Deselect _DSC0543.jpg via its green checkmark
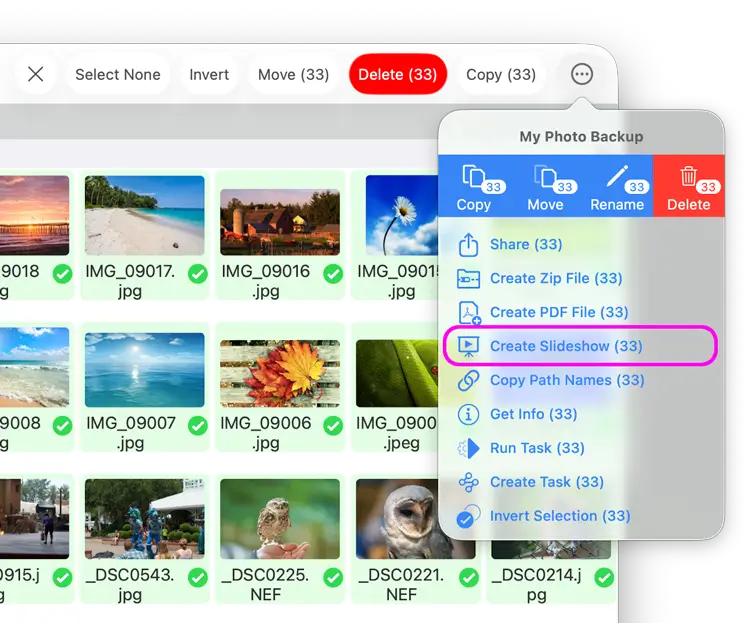Screen dimensions: 750x623 click(x=198, y=577)
